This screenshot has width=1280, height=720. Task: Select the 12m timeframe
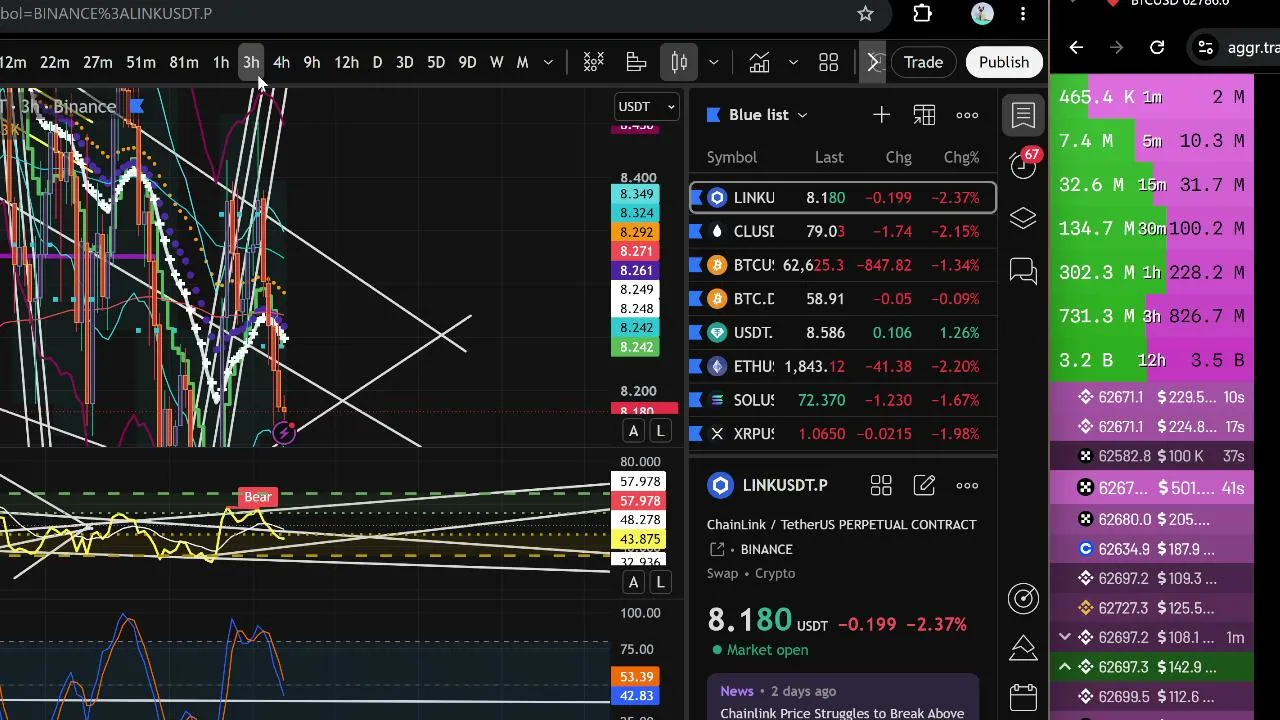pos(13,63)
